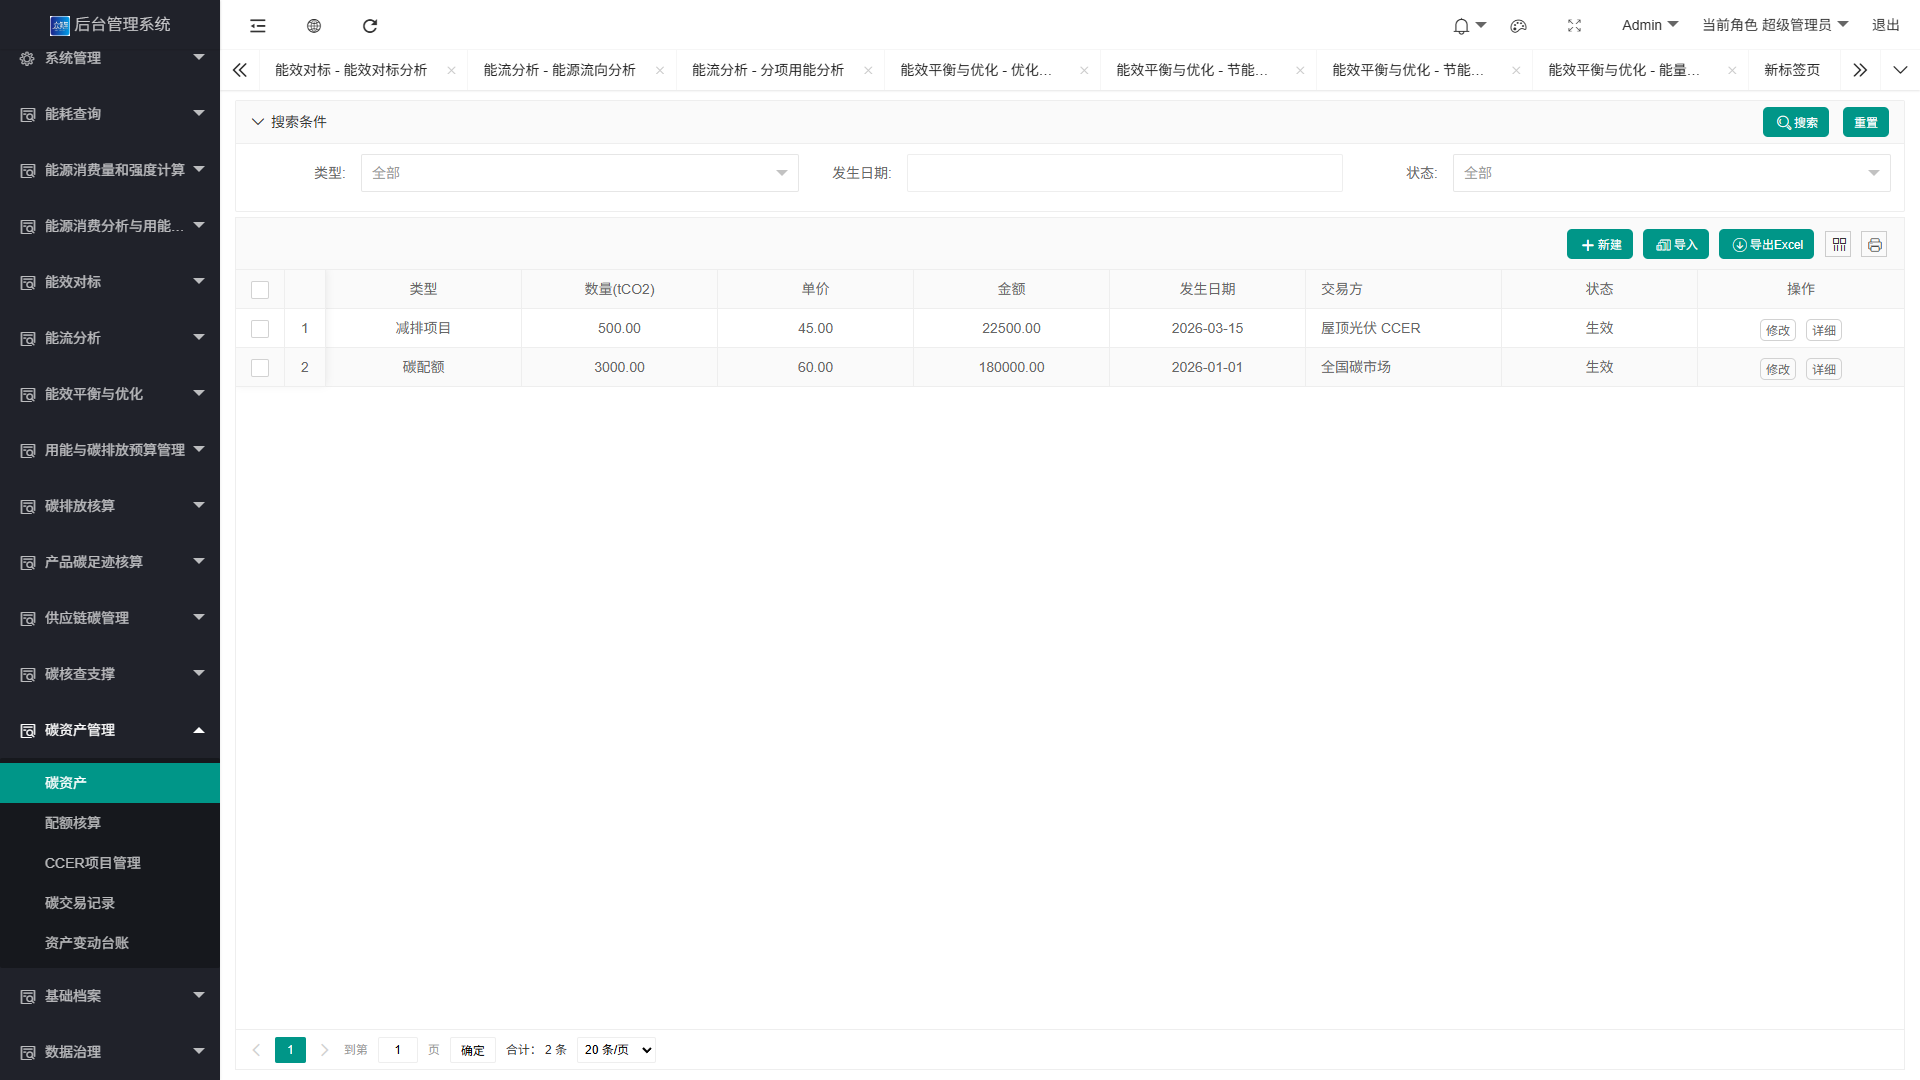Select all rows header checkbox

[x=260, y=290]
